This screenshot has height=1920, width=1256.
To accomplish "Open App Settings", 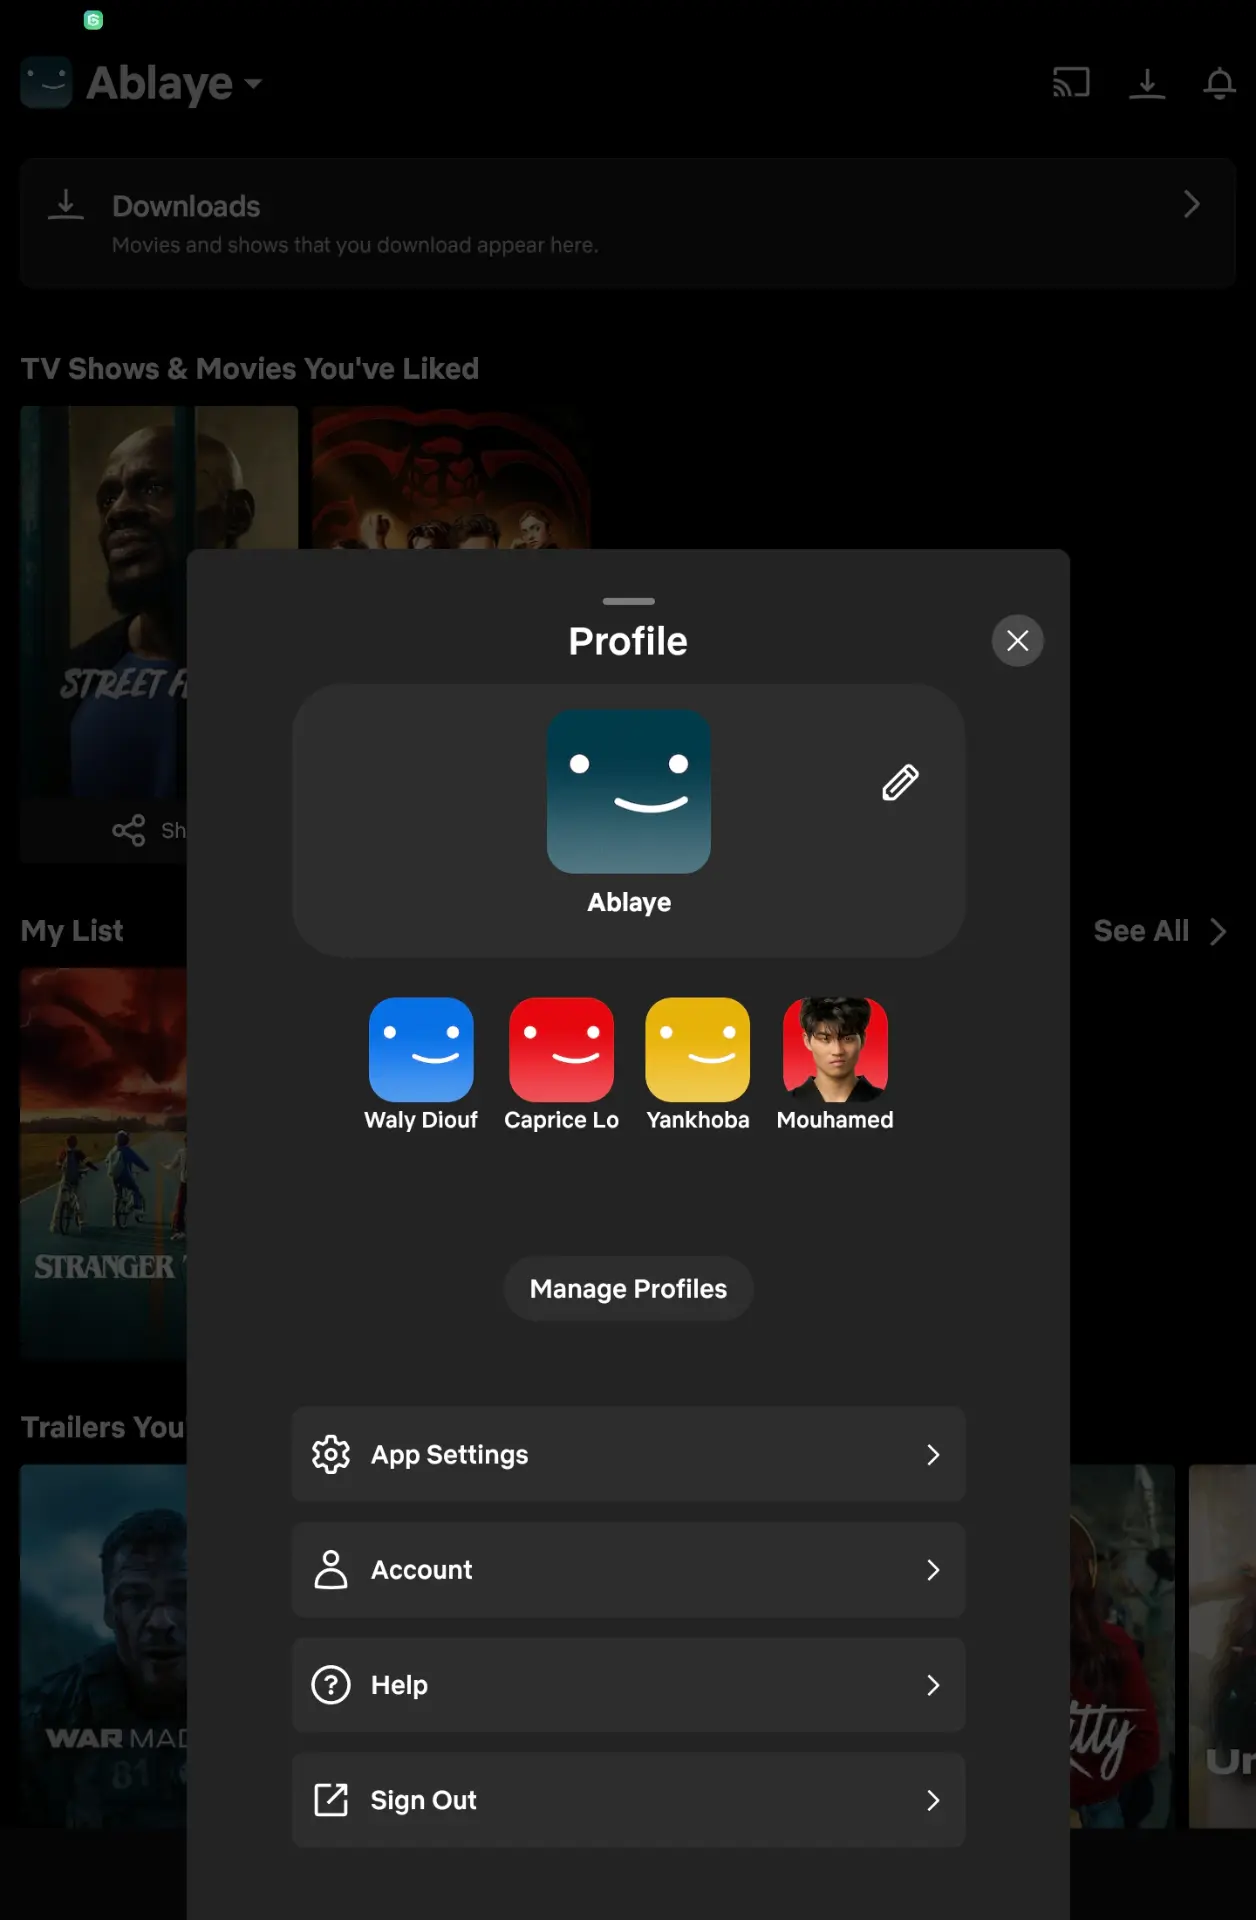I will (628, 1454).
